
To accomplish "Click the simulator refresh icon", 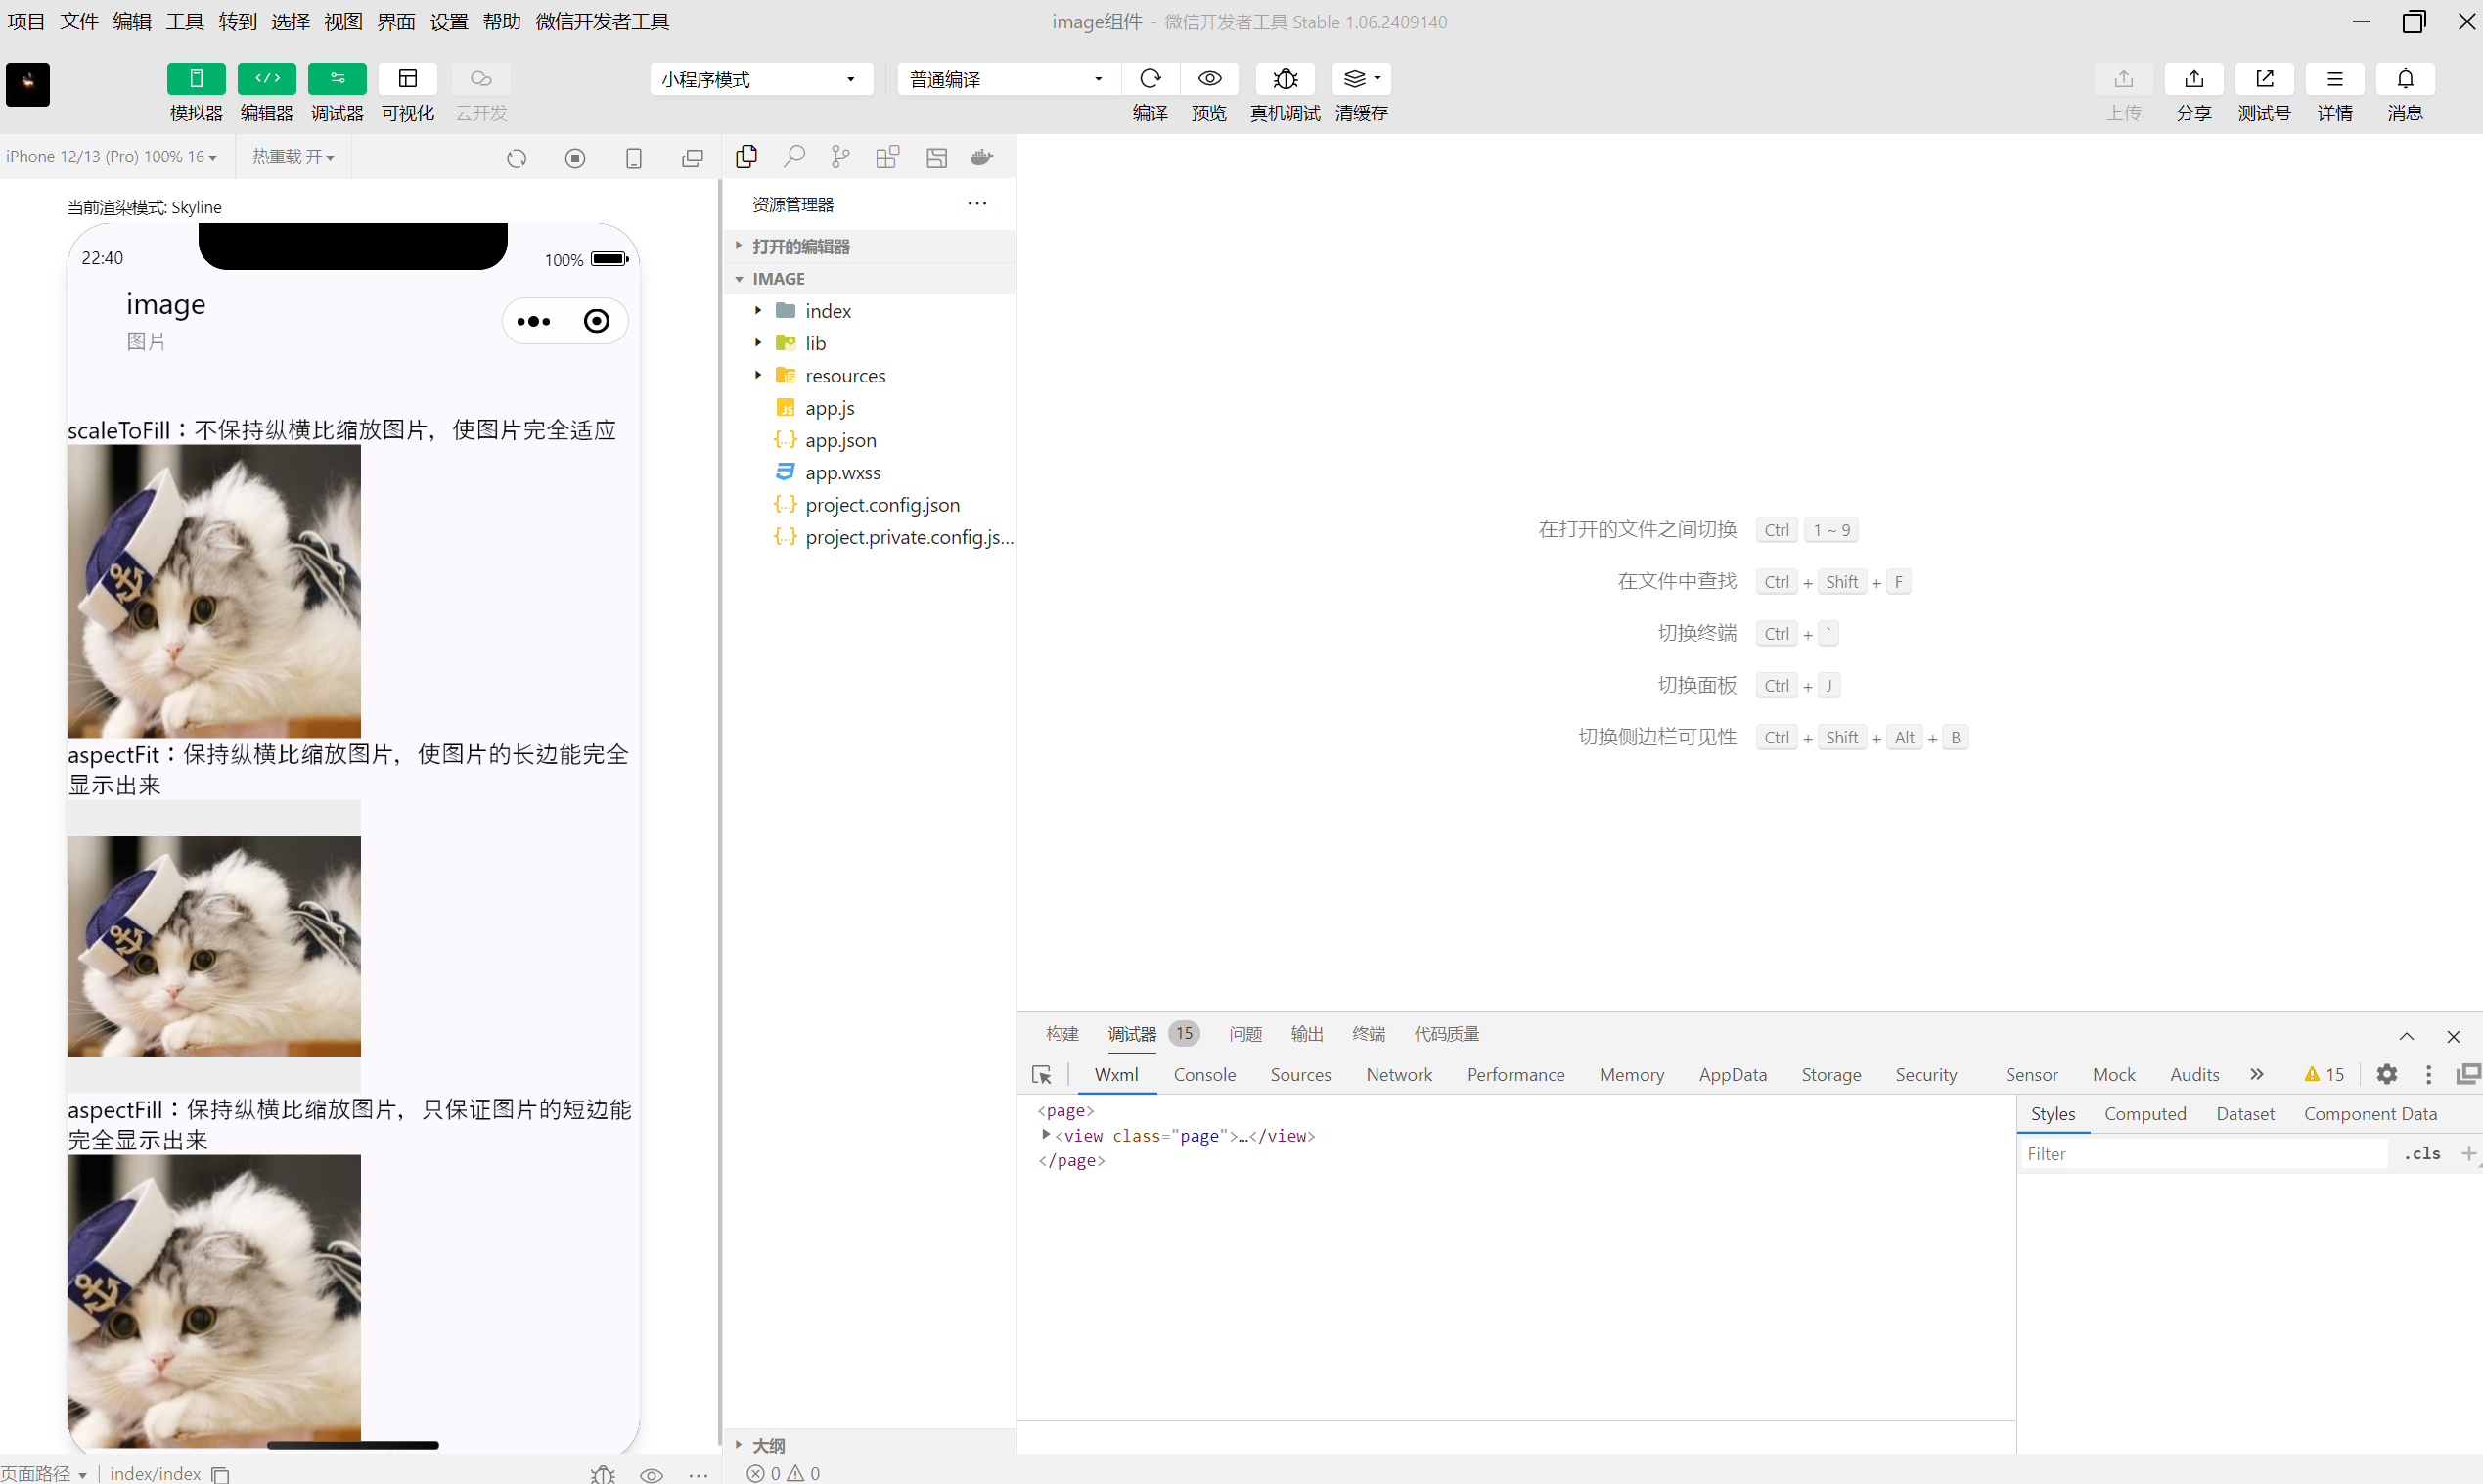I will coord(516,158).
